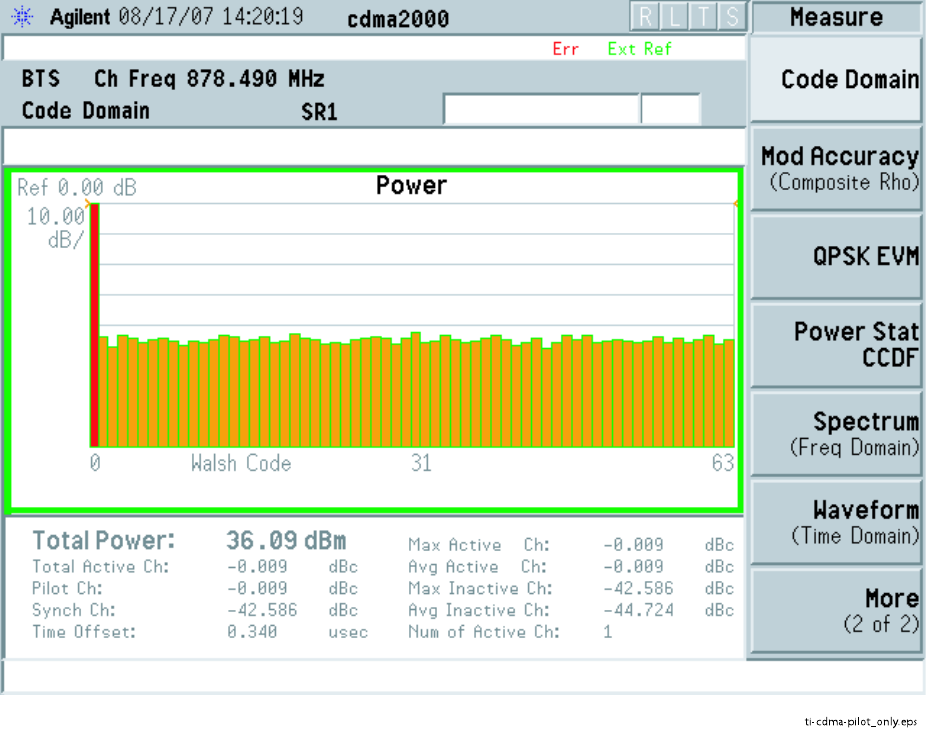
Task: Click the Max Active Ch -0.009 value
Action: click(633, 545)
